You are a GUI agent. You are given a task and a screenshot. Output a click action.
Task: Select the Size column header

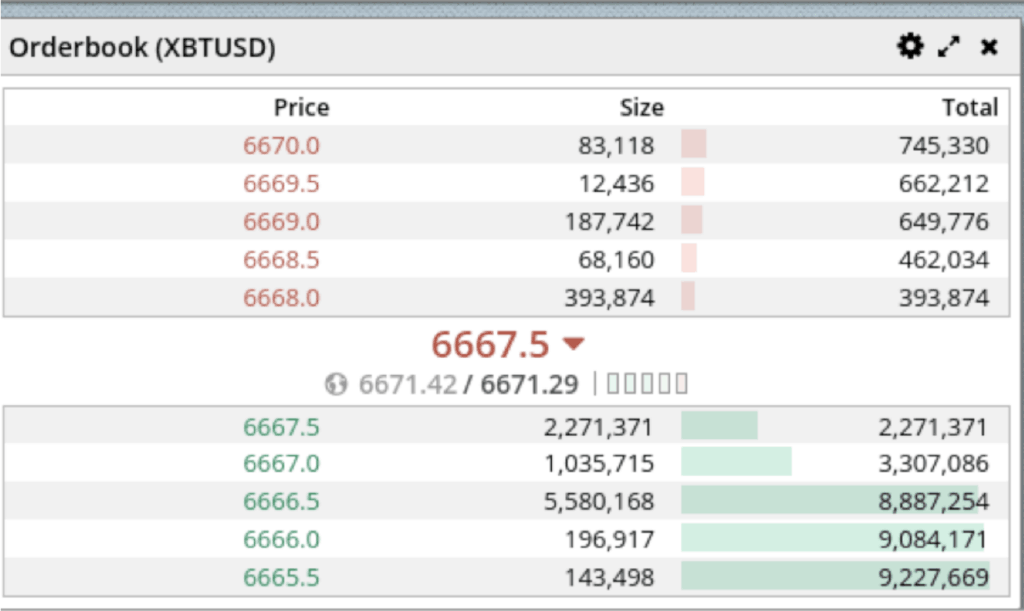[641, 108]
